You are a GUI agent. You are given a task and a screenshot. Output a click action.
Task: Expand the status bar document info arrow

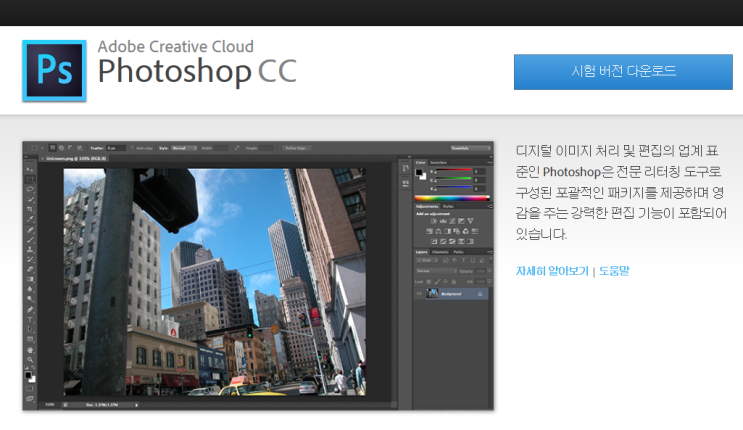click(136, 405)
